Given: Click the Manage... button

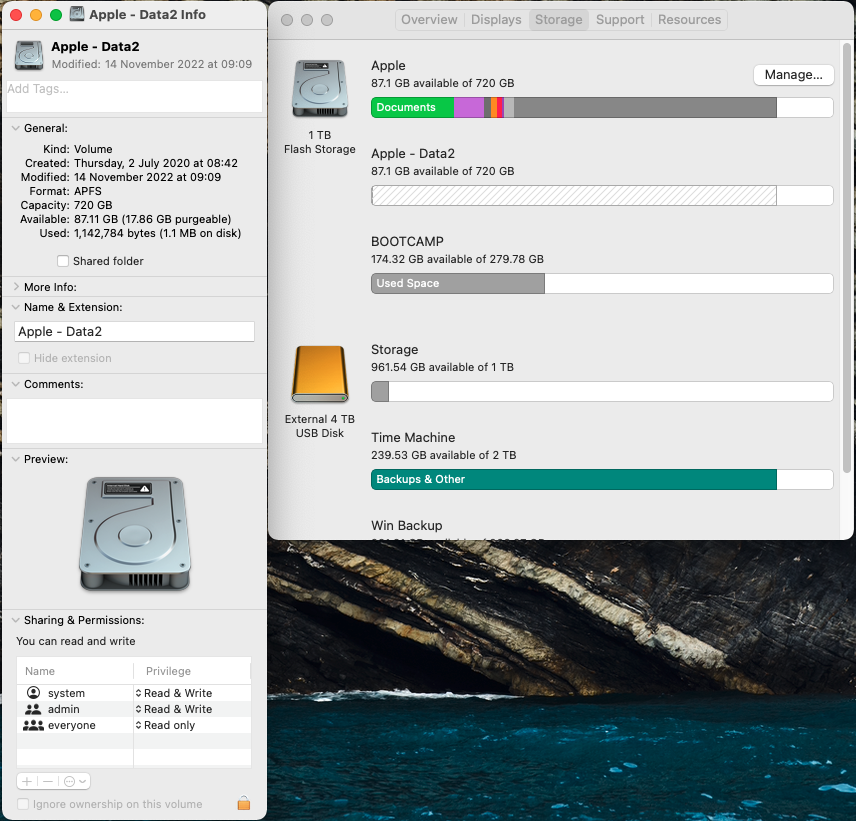Looking at the screenshot, I should (793, 75).
